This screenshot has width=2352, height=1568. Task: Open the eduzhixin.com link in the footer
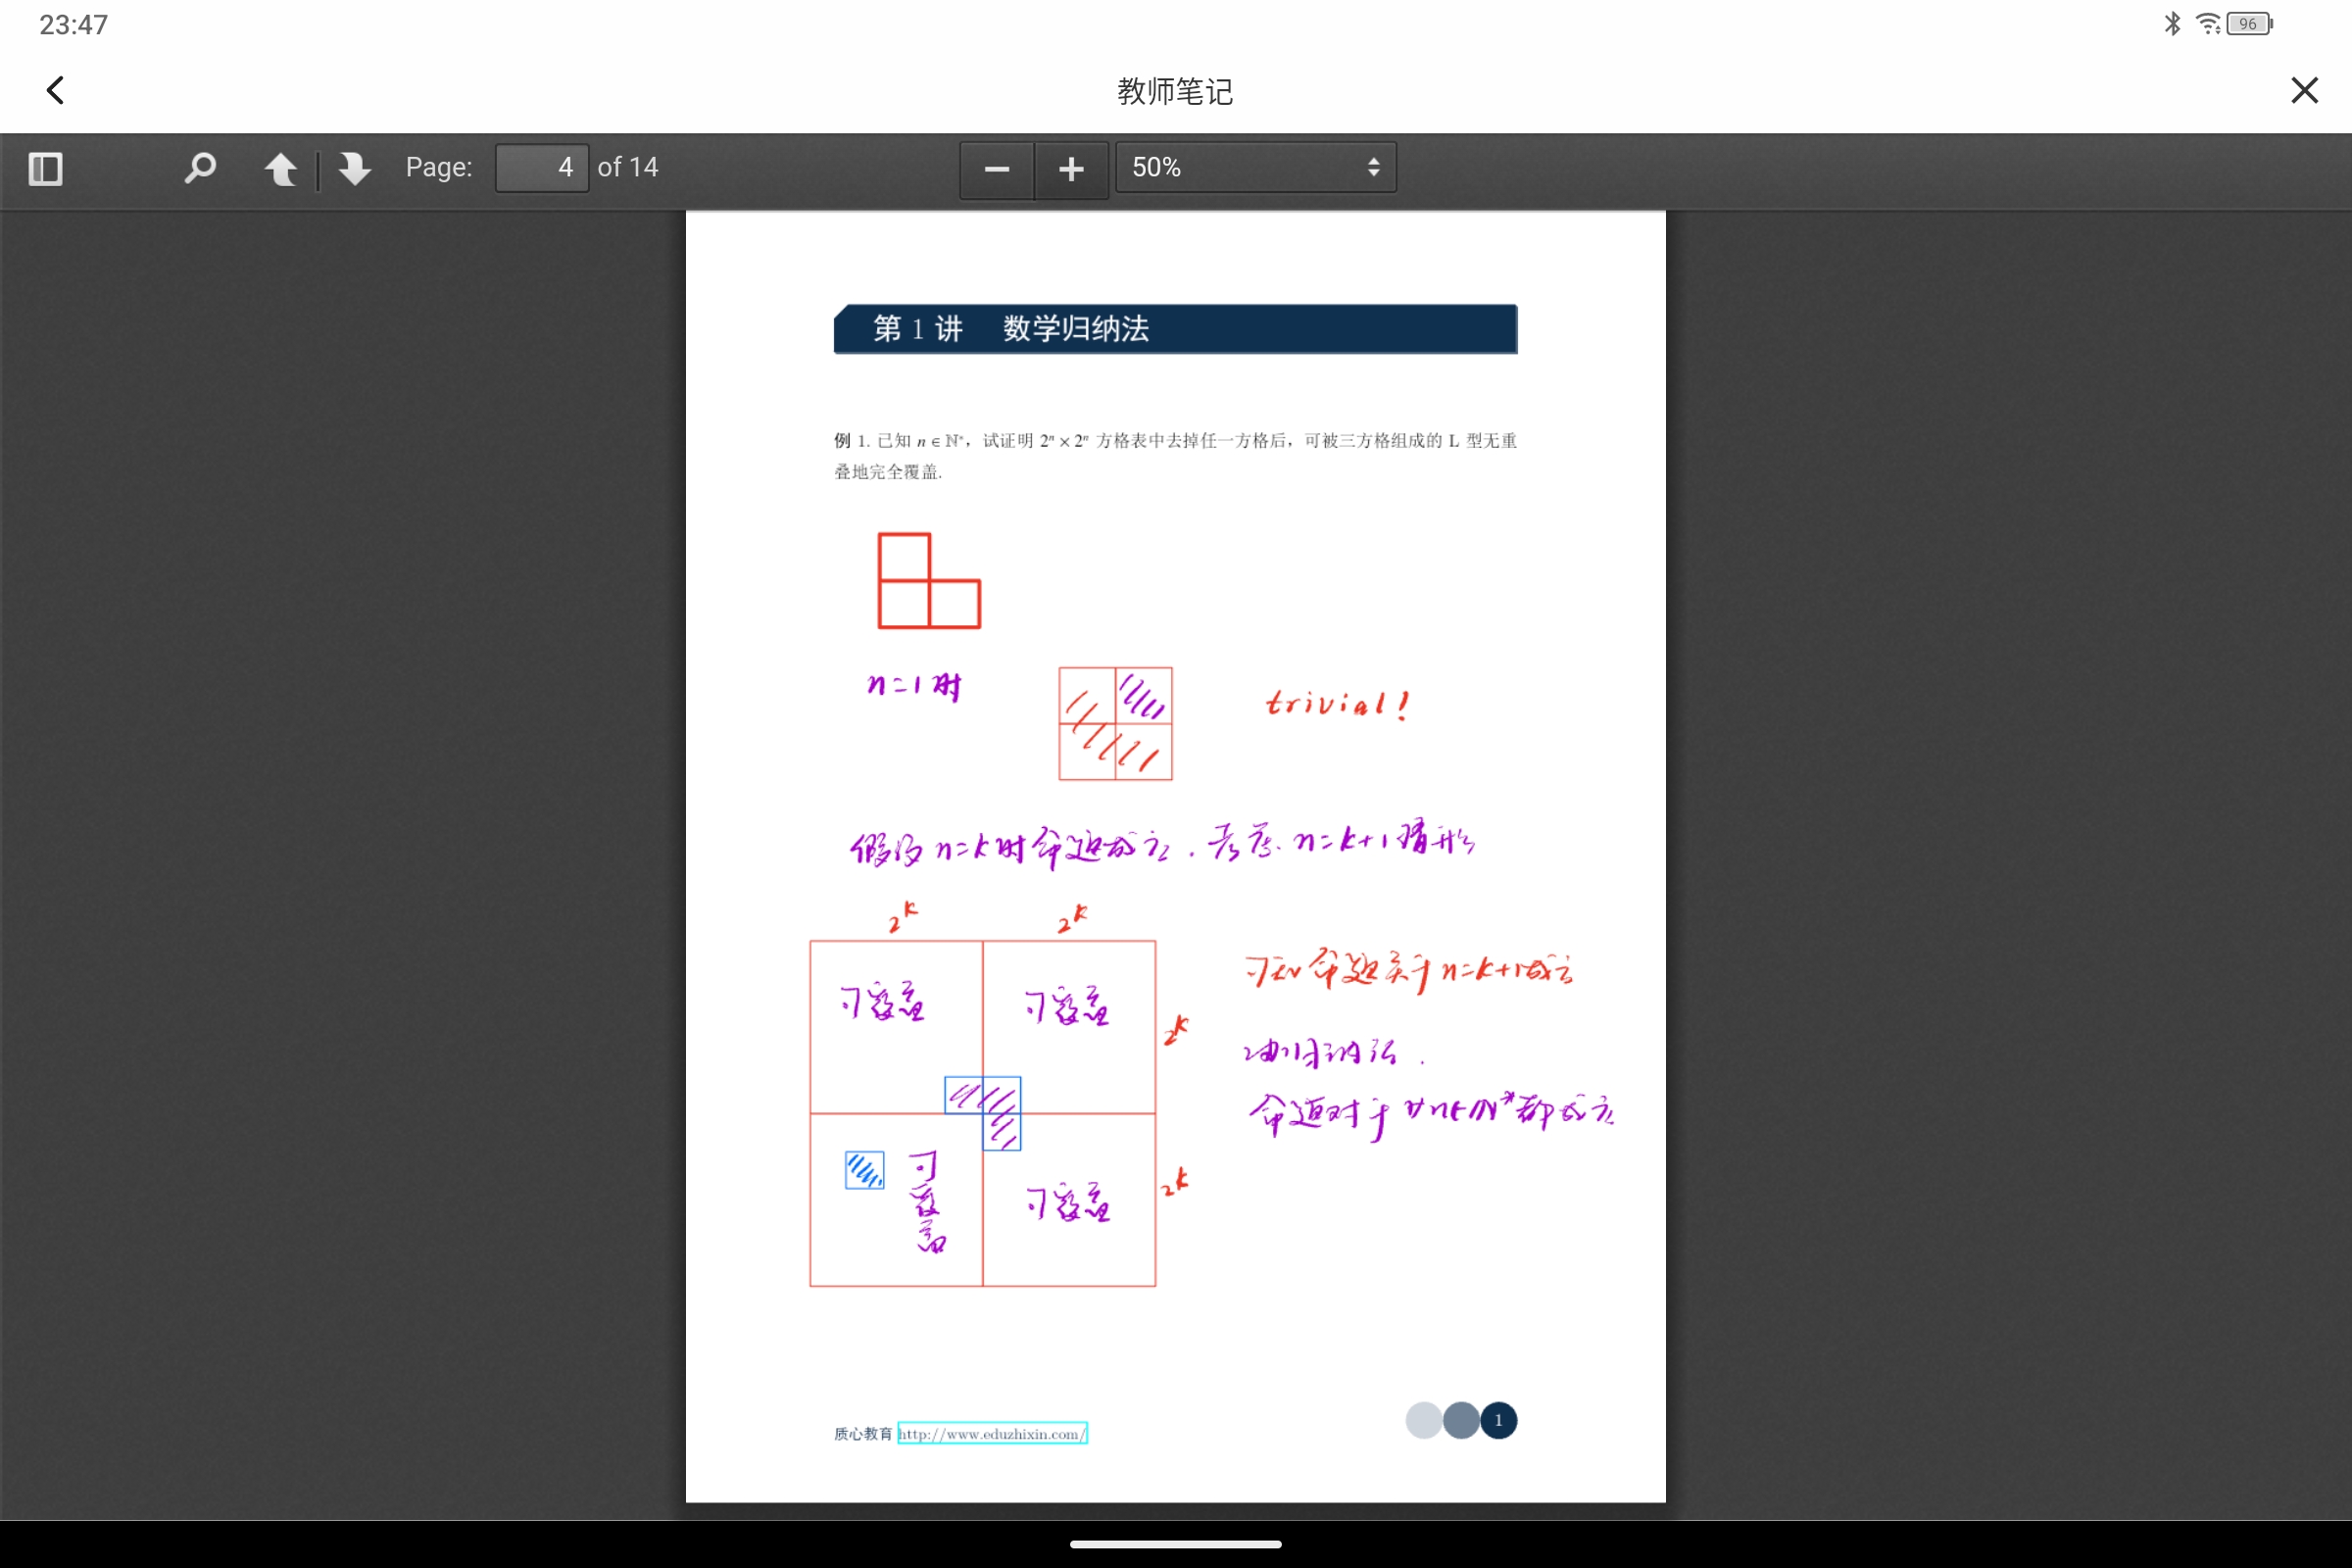(992, 1433)
